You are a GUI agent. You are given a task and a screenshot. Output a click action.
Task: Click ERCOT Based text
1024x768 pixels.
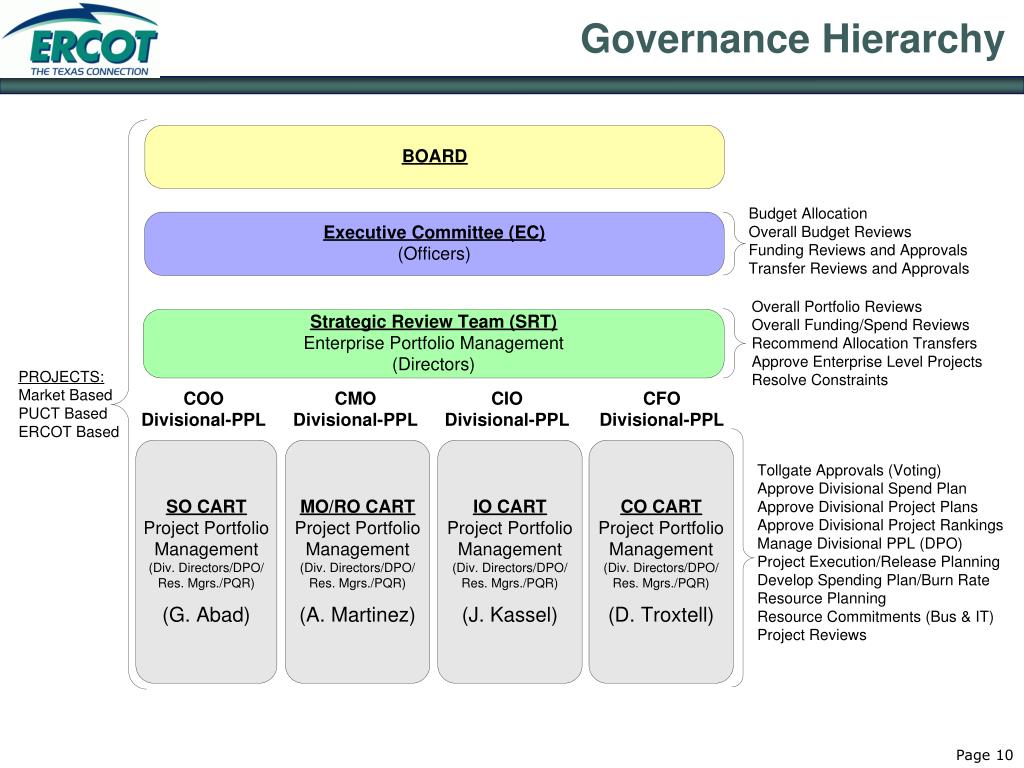point(69,432)
